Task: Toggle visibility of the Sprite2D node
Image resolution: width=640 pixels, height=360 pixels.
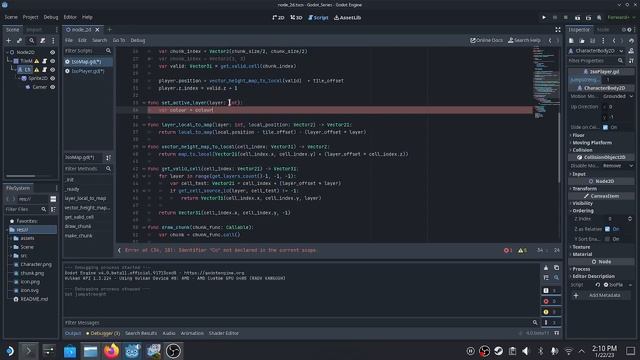Action: tap(52, 78)
